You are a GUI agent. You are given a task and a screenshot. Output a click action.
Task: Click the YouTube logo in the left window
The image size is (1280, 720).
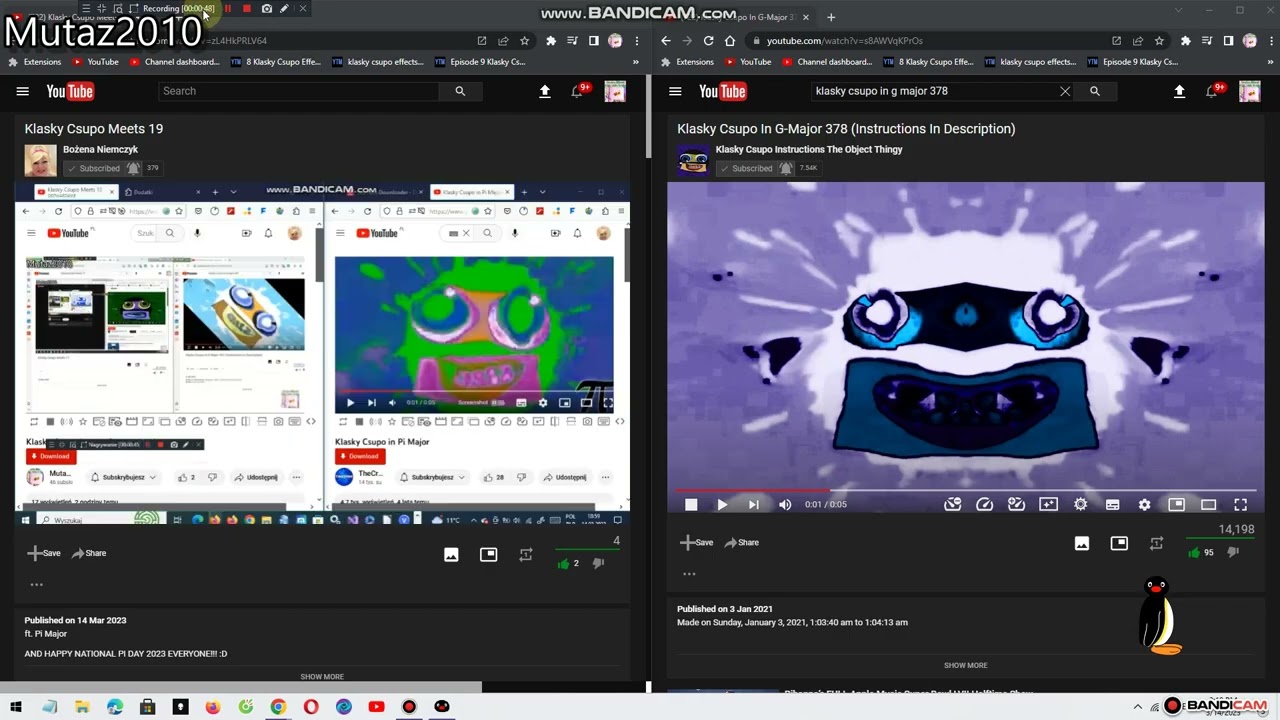click(70, 92)
